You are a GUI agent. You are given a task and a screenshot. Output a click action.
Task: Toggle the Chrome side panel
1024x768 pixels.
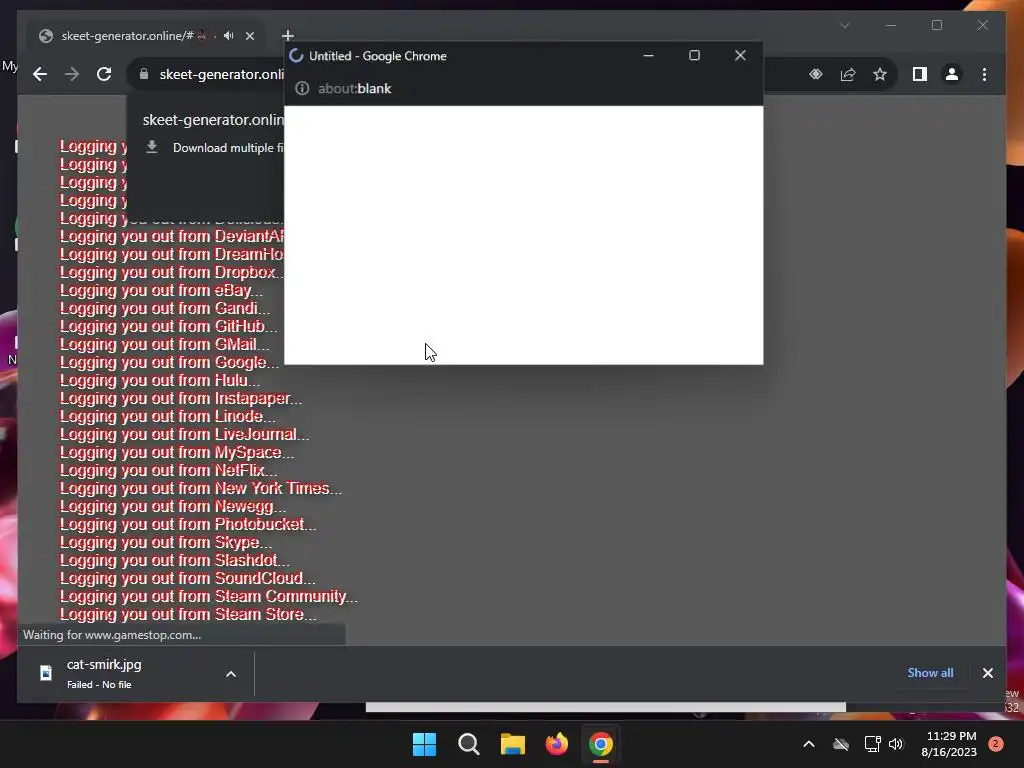pos(920,74)
